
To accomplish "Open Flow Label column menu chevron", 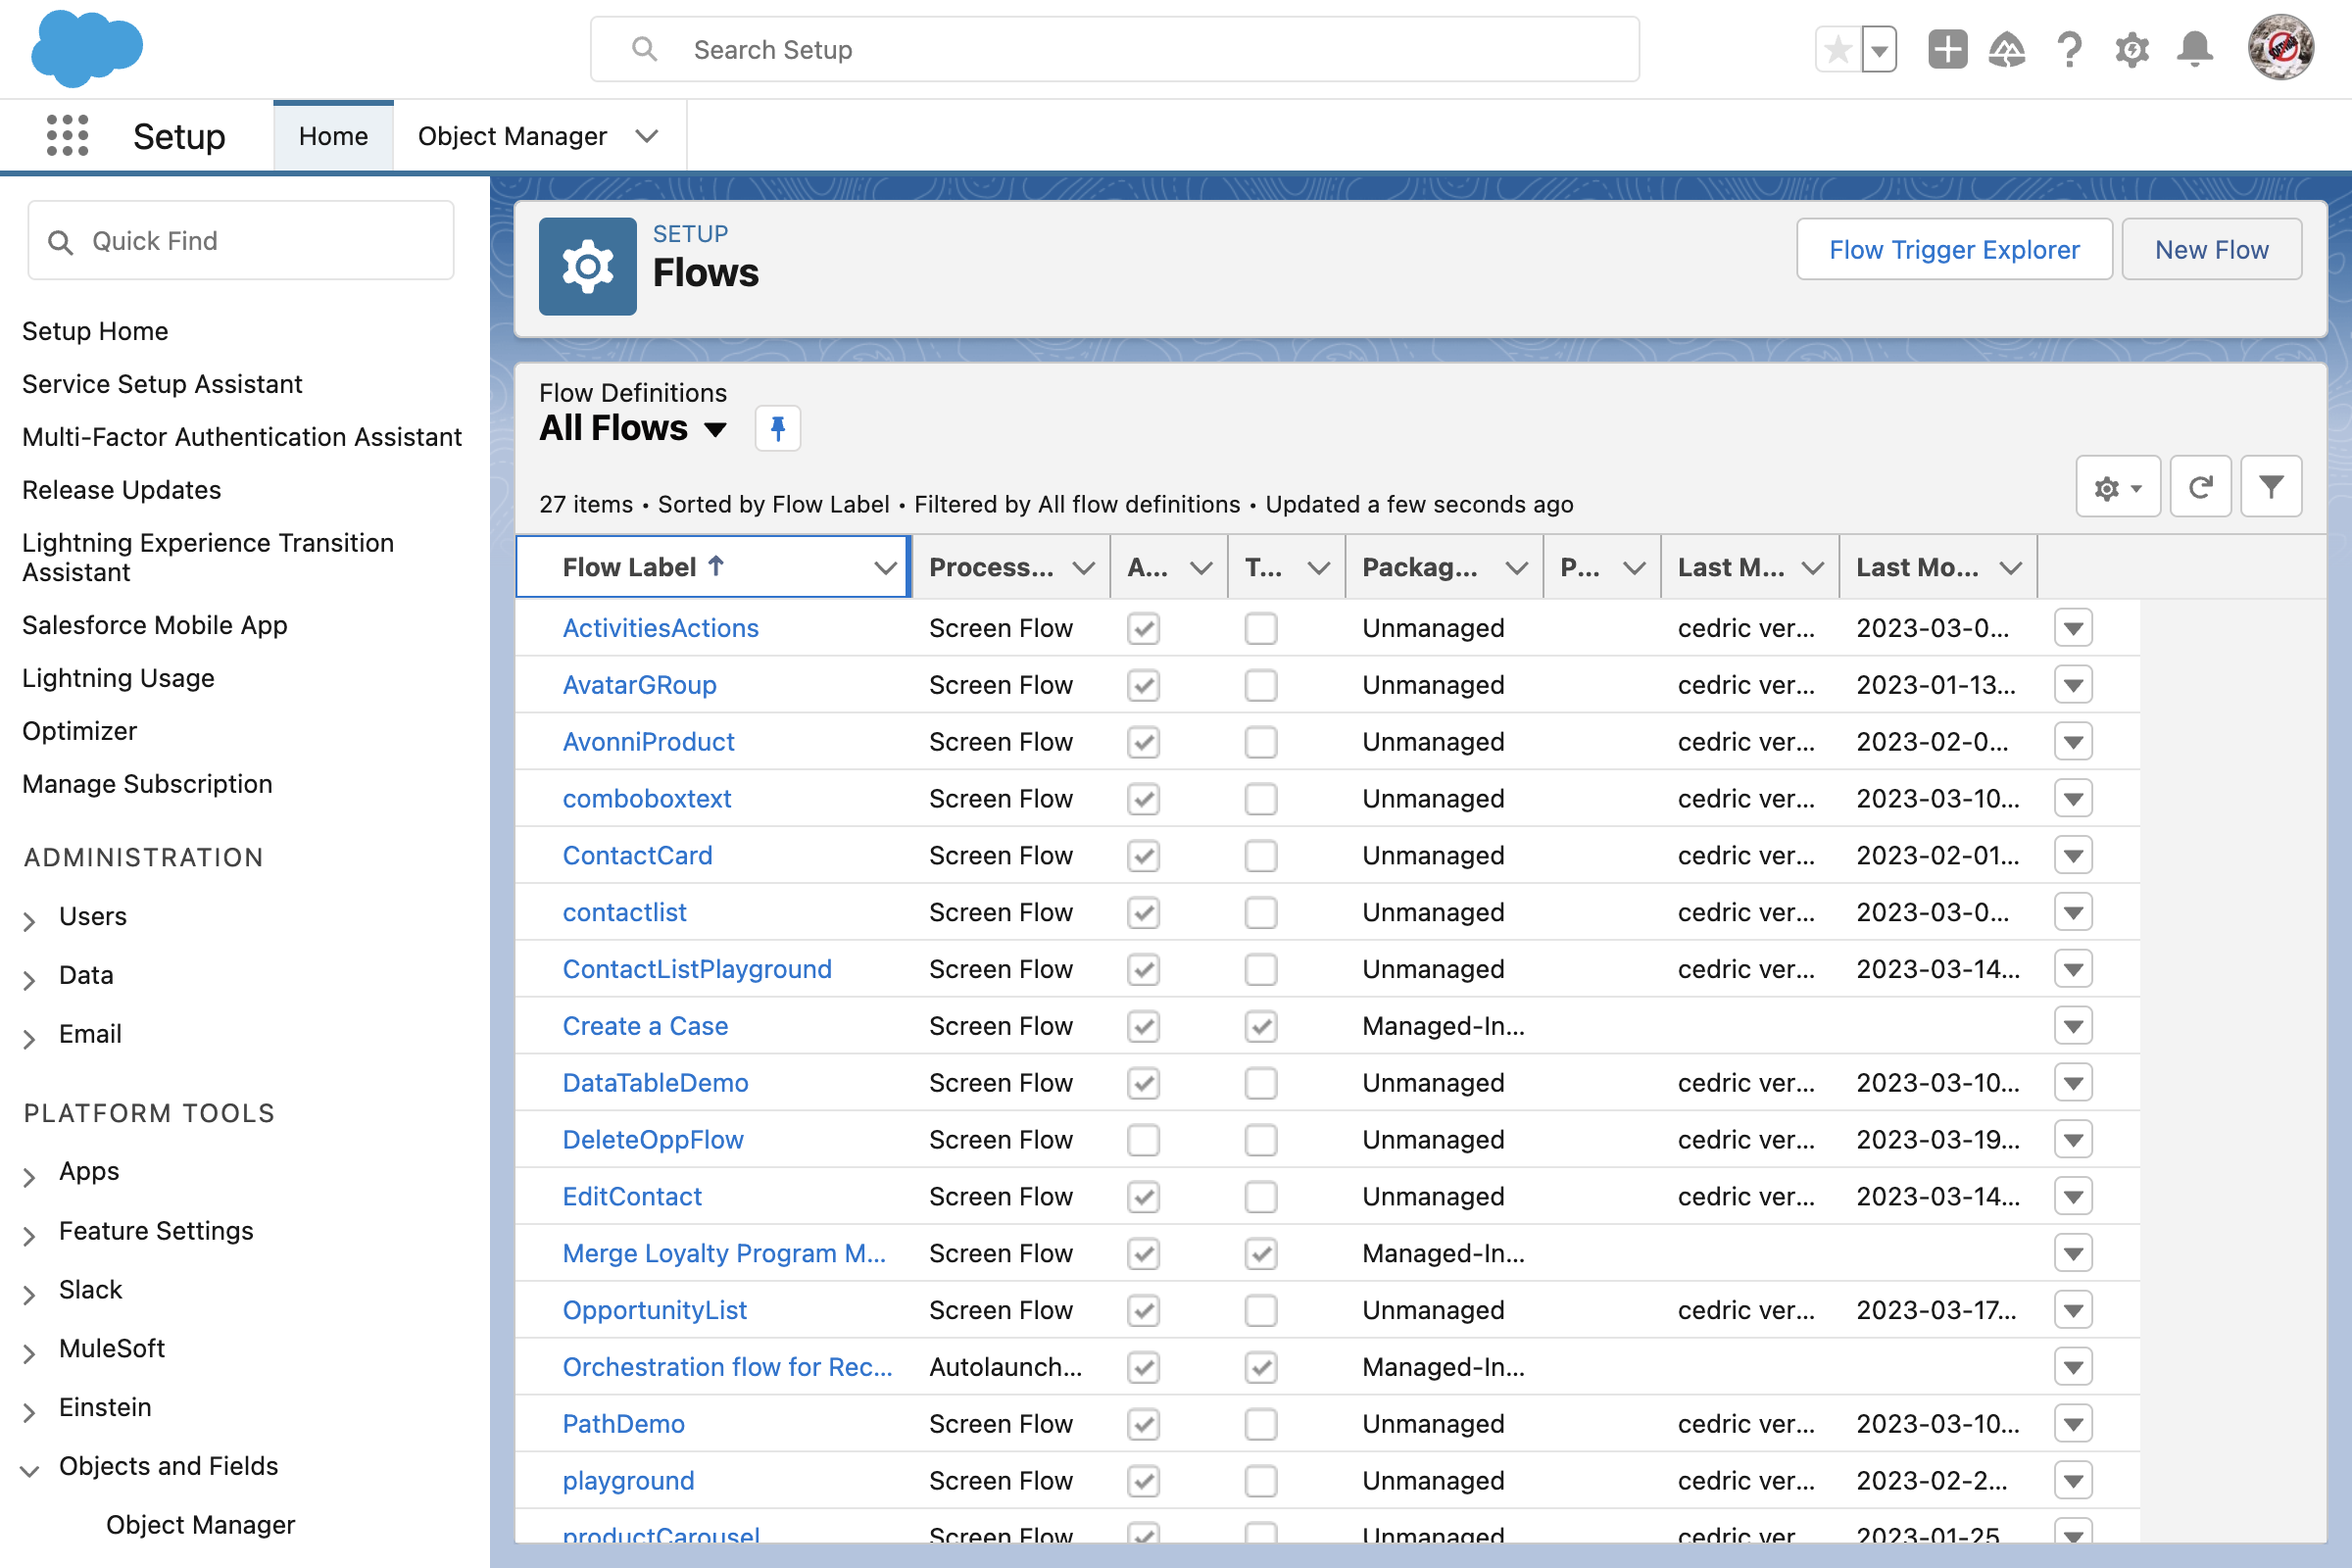I will tap(884, 568).
